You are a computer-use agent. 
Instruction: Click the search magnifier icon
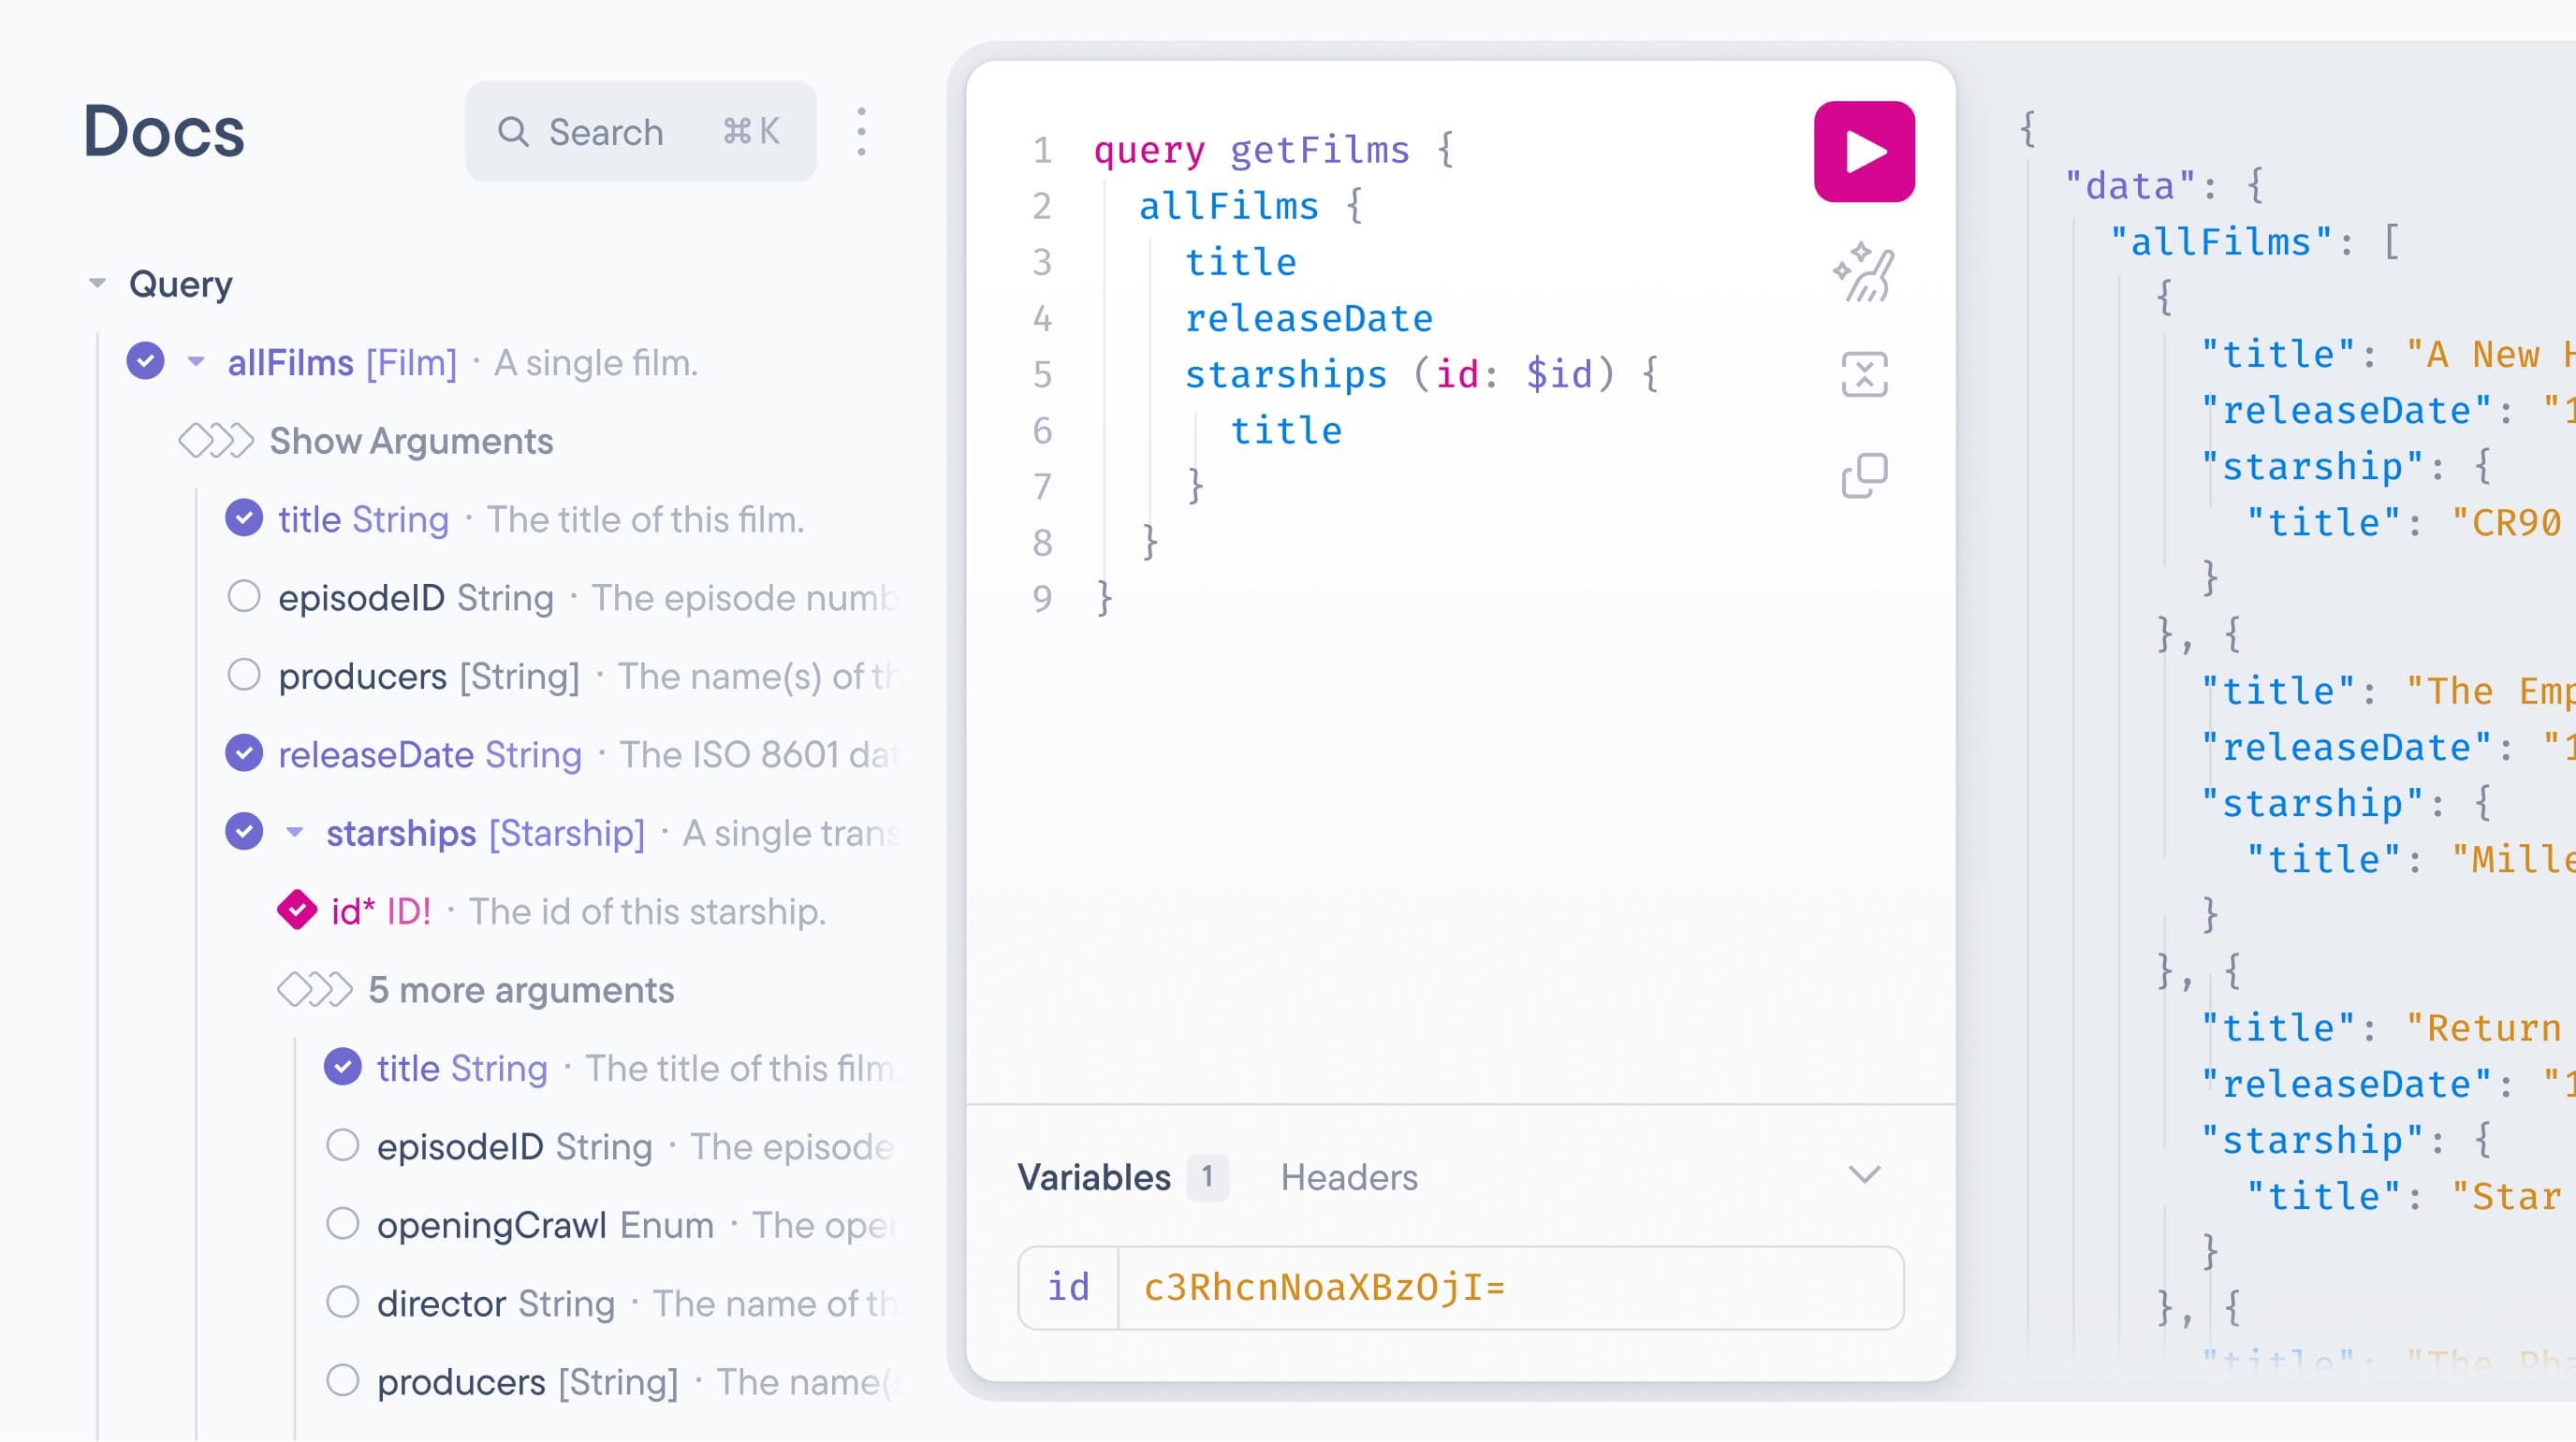(515, 131)
